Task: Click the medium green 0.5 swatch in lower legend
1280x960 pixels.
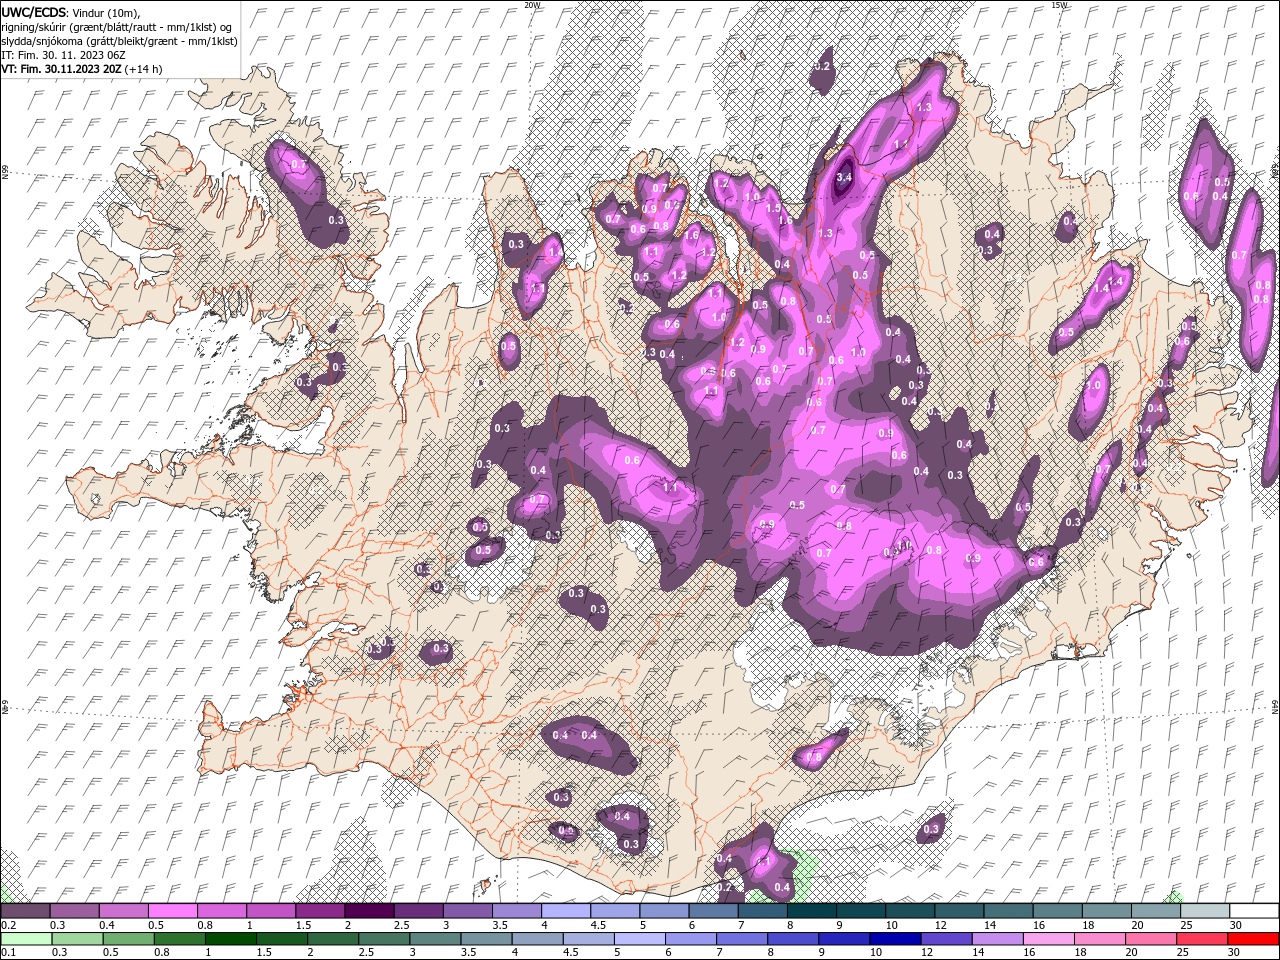Action: [129, 939]
